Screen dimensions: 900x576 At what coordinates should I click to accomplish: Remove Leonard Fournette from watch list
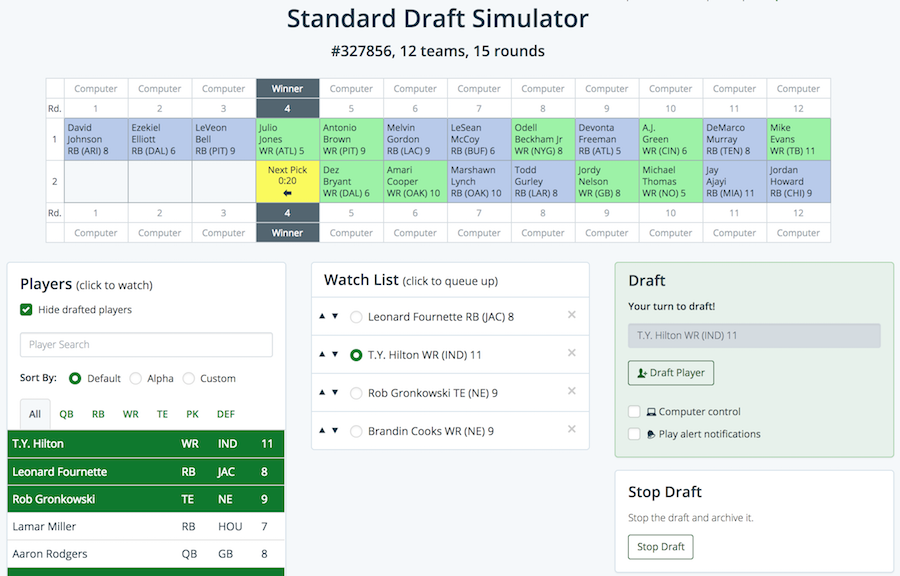572,315
